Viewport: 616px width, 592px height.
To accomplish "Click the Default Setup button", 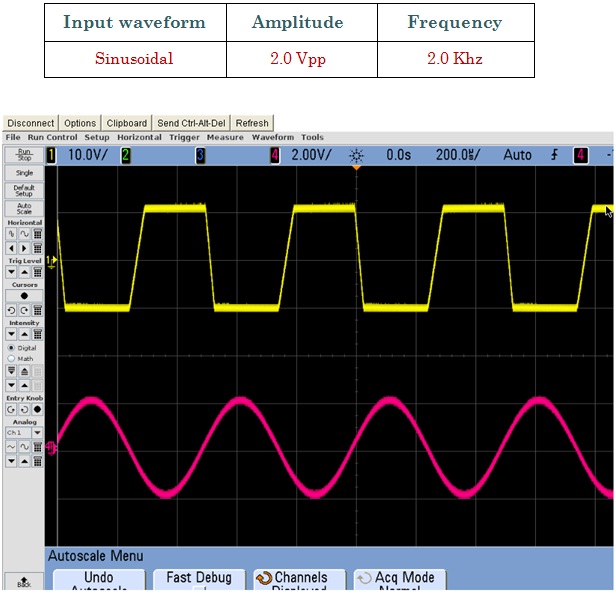I will (24, 191).
